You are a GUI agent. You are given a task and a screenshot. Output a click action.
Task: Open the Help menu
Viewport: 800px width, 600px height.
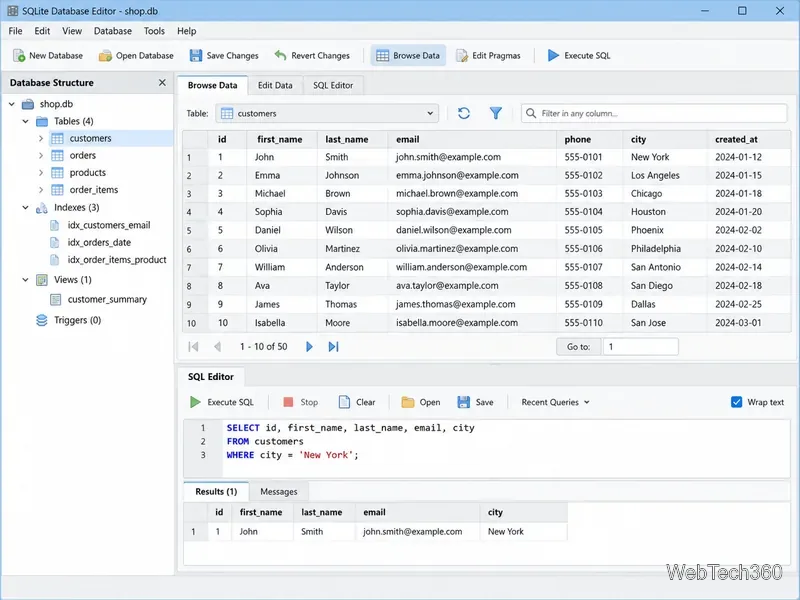coord(186,31)
